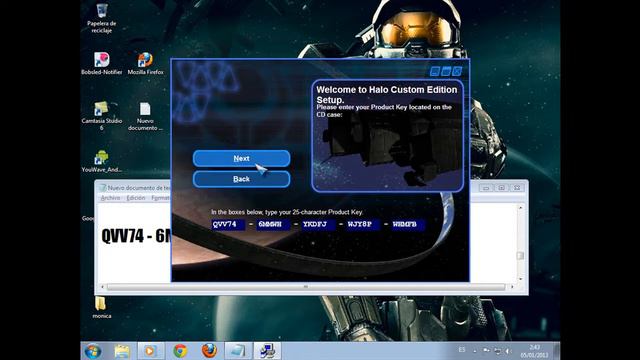Open Camtasia Studio 6 desktop icon

click(x=102, y=116)
